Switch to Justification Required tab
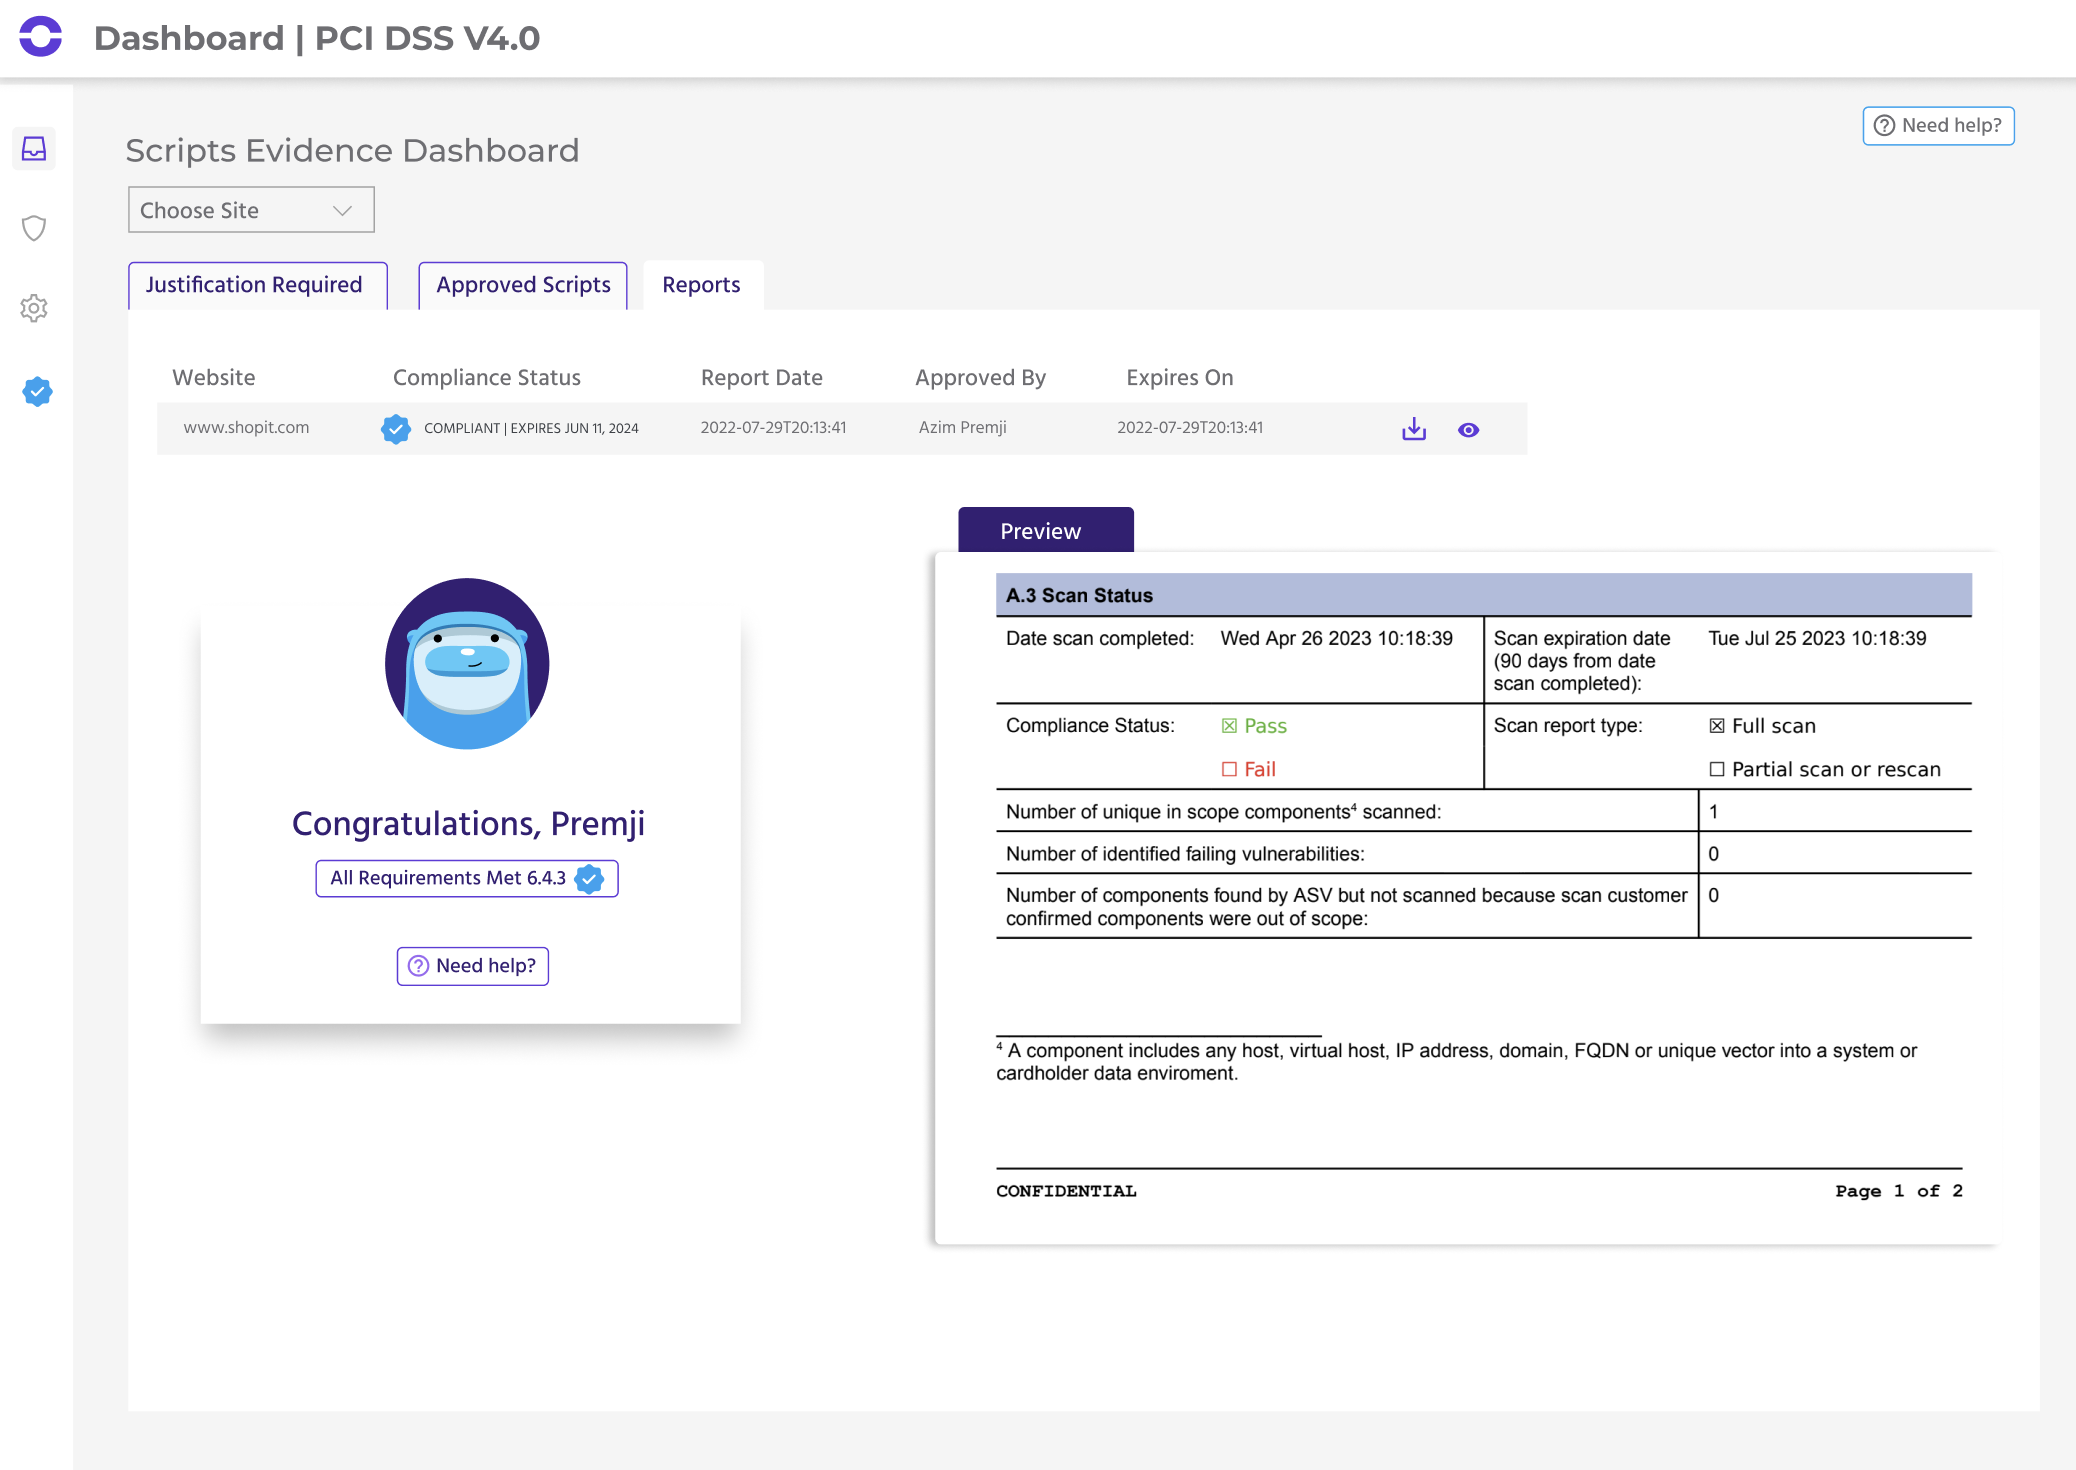 pyautogui.click(x=258, y=285)
